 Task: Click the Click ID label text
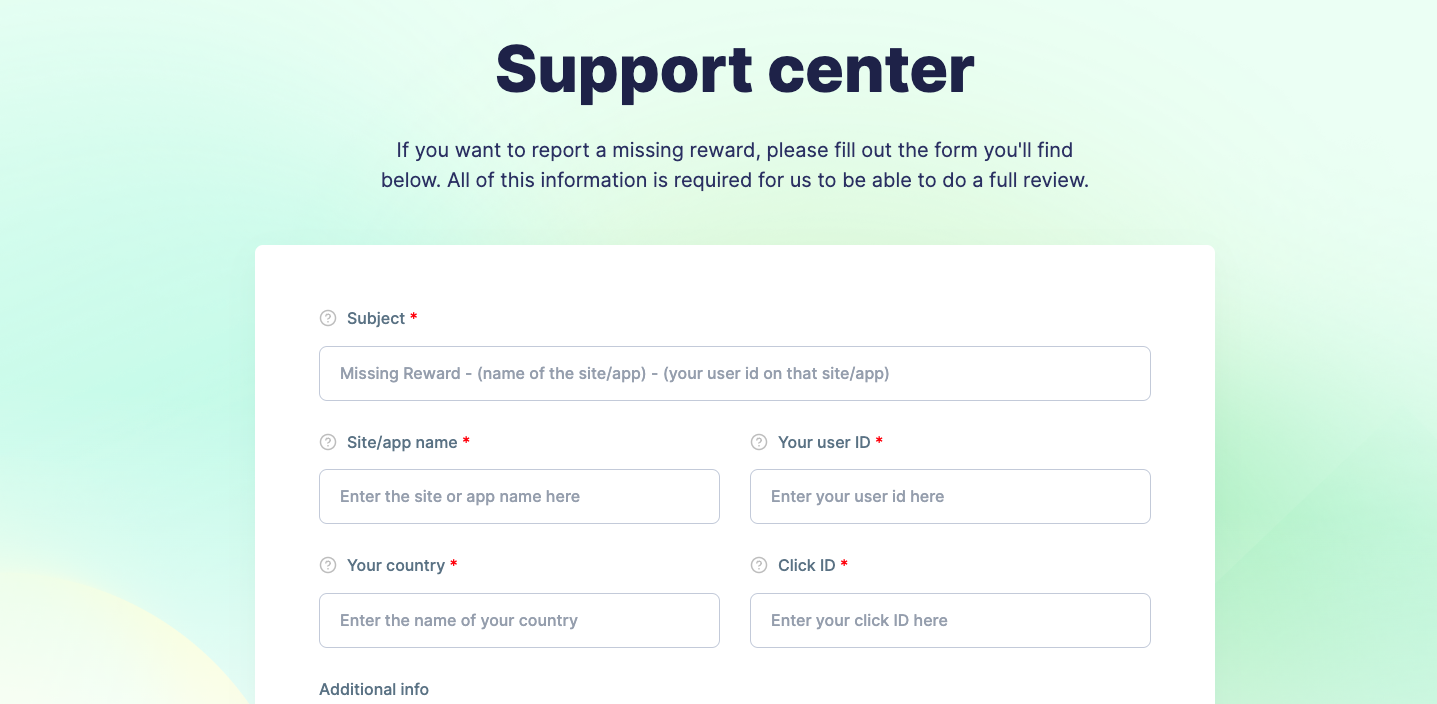click(807, 565)
